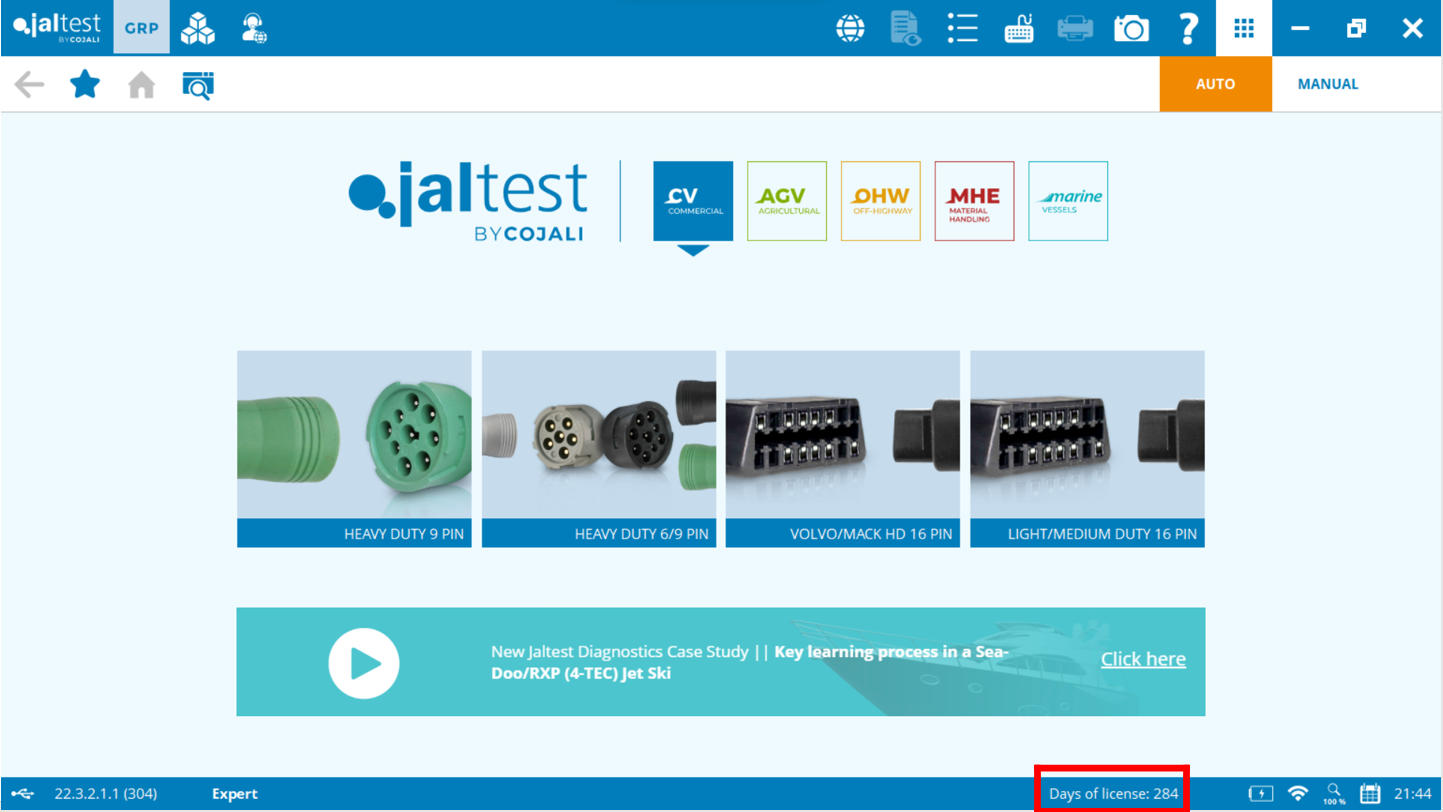Open the apps grid menu icon
The width and height of the screenshot is (1443, 812).
click(1244, 28)
